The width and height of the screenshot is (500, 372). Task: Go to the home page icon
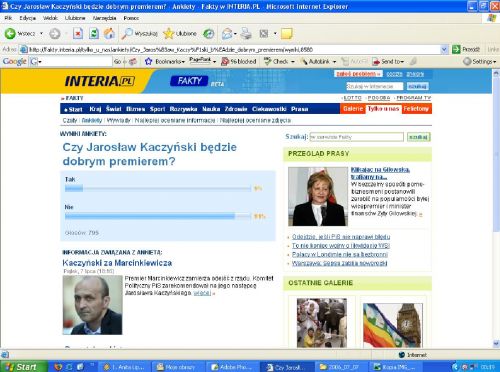[x=109, y=33]
